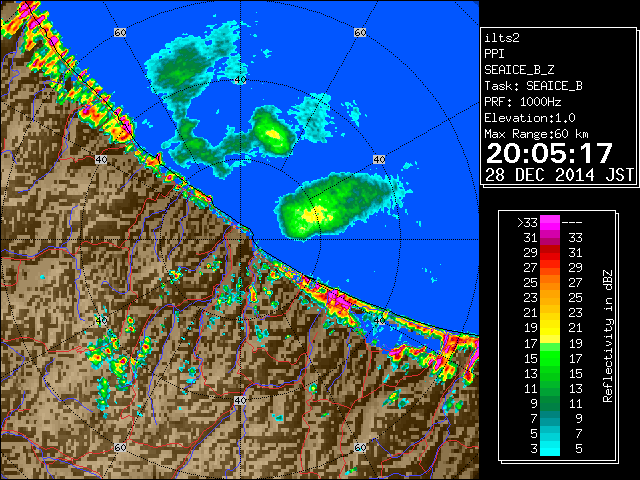Select the "Elevation:1.0" entry
640x480 pixels.
(530, 118)
